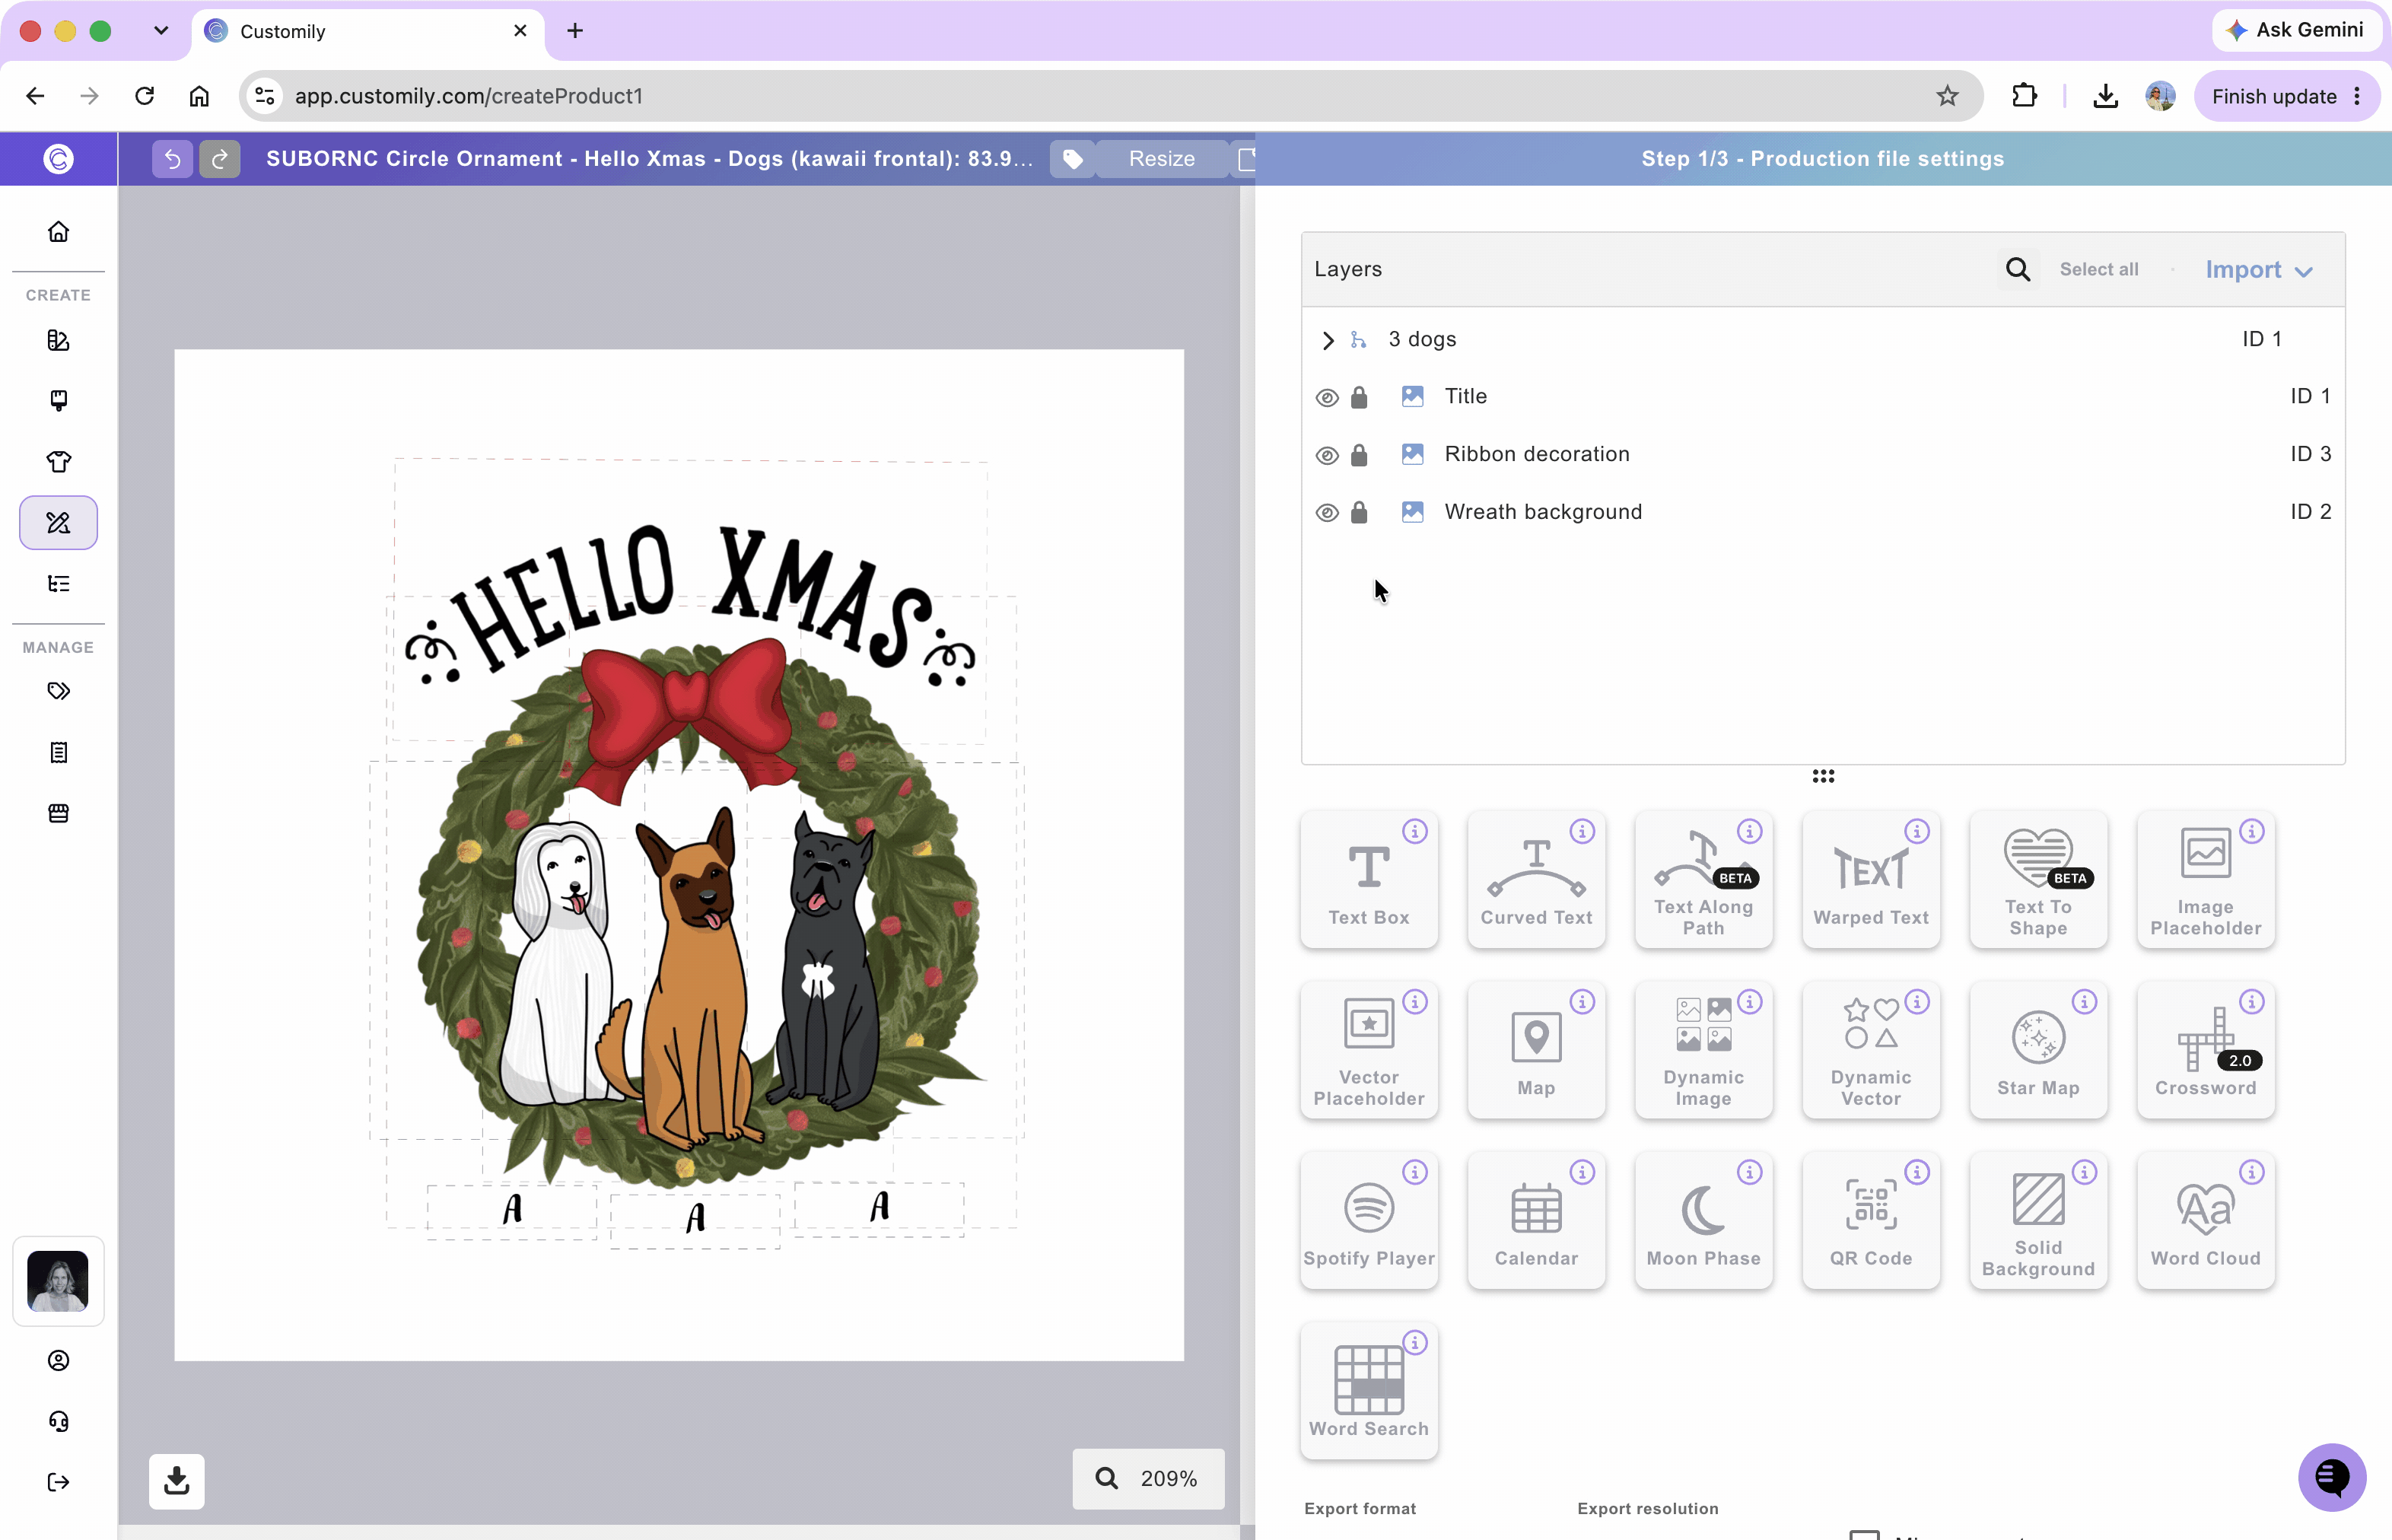This screenshot has width=2392, height=1540.
Task: Add a Word Cloud element
Action: [2205, 1220]
